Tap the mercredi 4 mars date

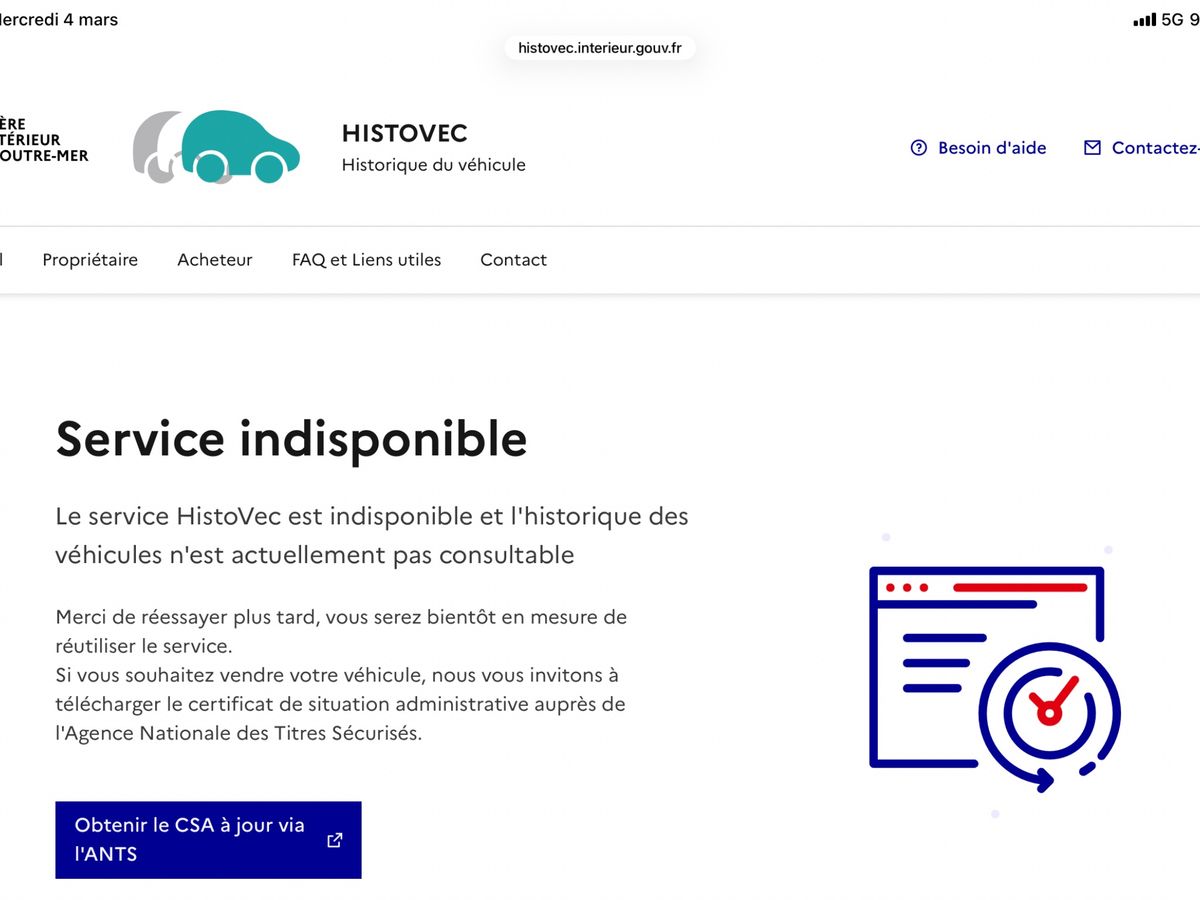click(59, 20)
